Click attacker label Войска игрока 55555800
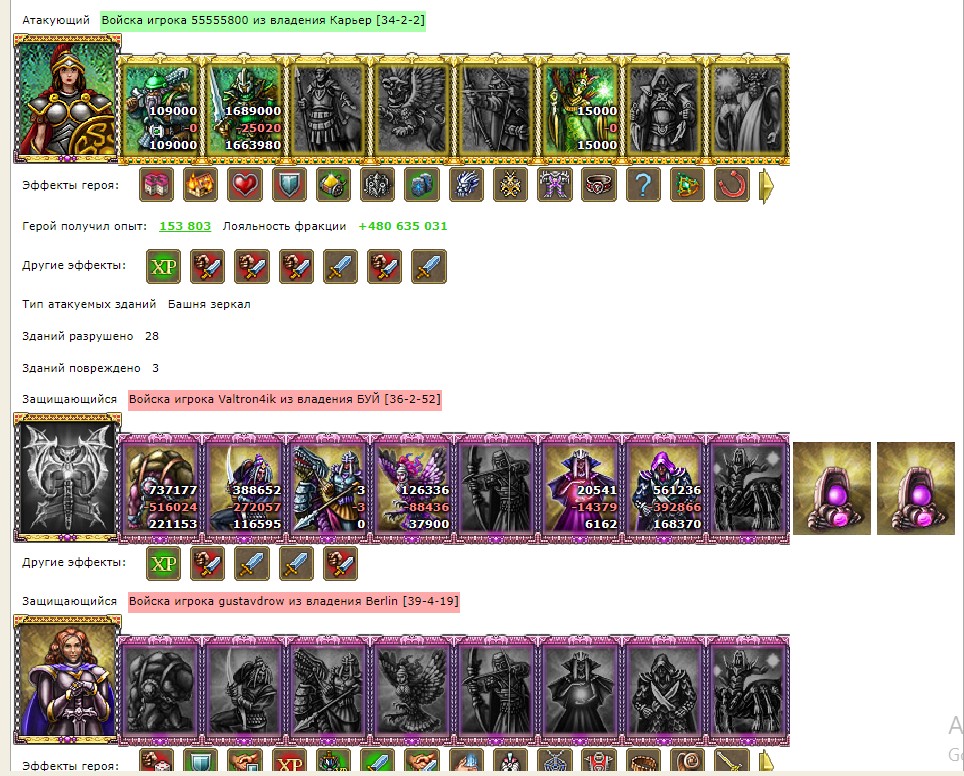This screenshot has width=964, height=776. (263, 20)
